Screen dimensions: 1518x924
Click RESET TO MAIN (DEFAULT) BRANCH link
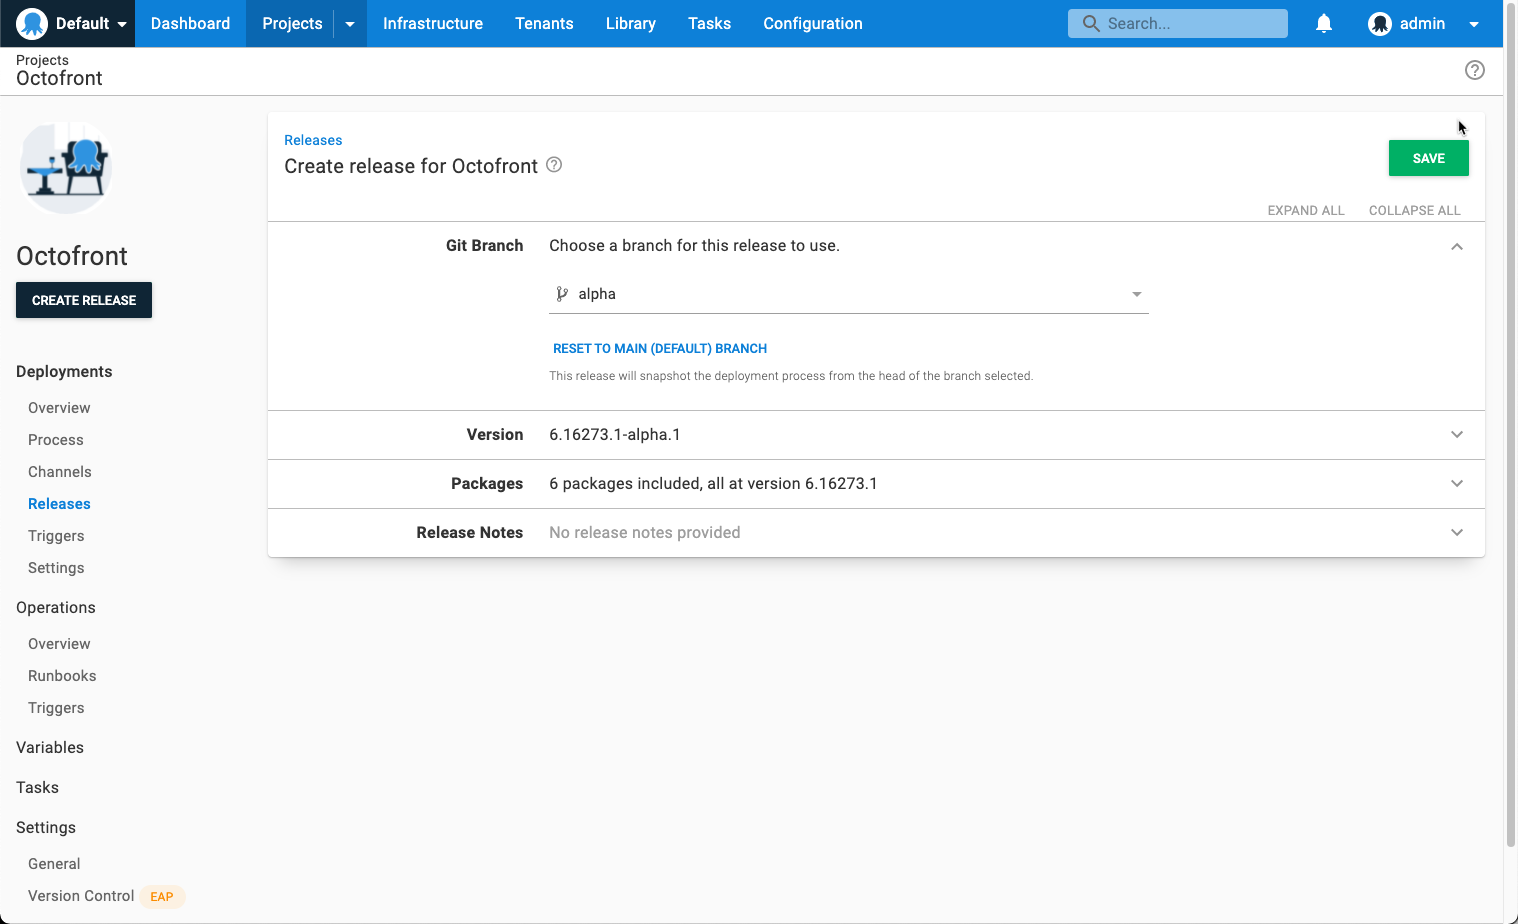pyautogui.click(x=660, y=348)
